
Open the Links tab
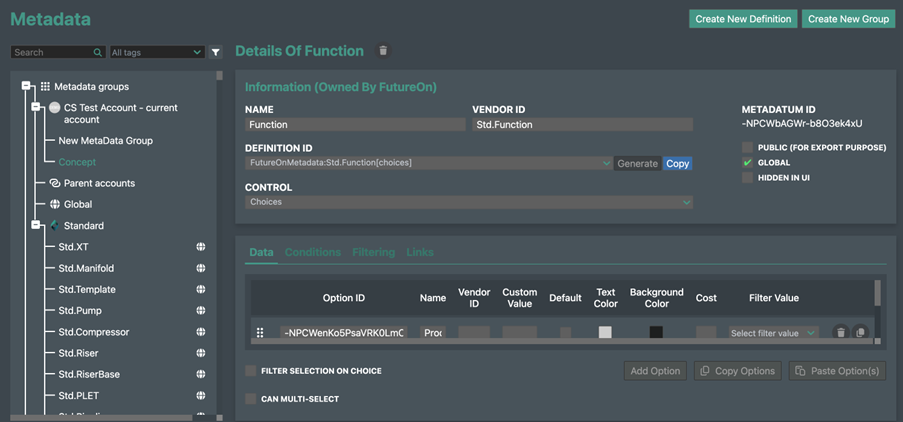420,252
